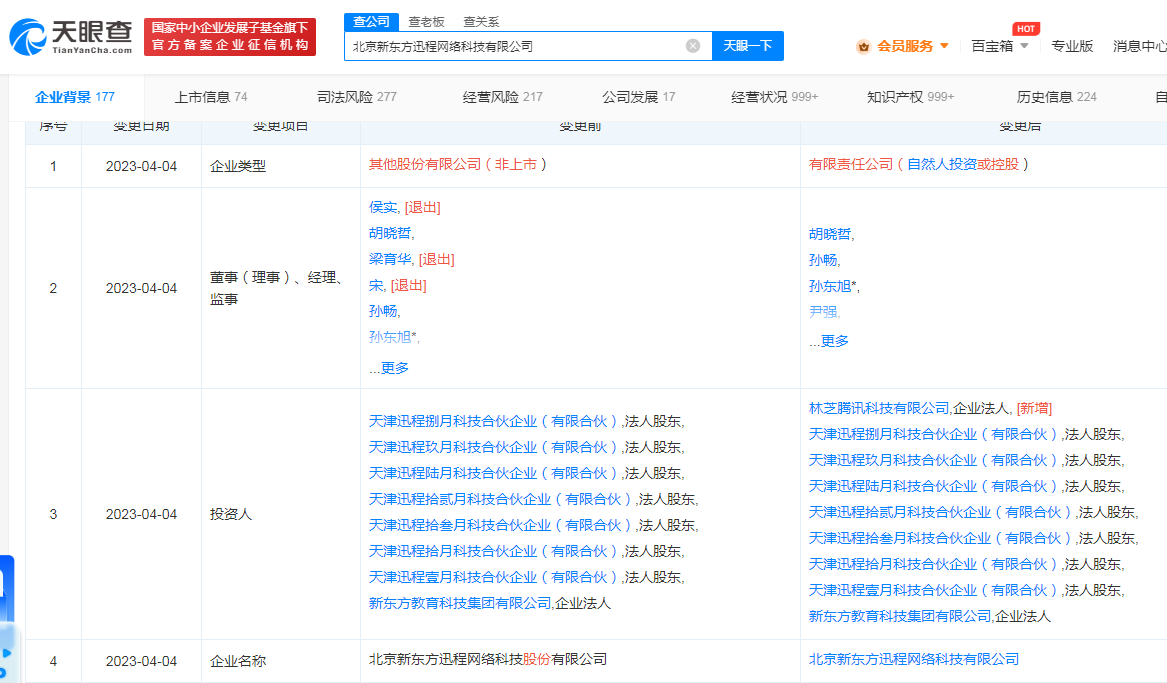Open the 企业背景 tab

75,97
